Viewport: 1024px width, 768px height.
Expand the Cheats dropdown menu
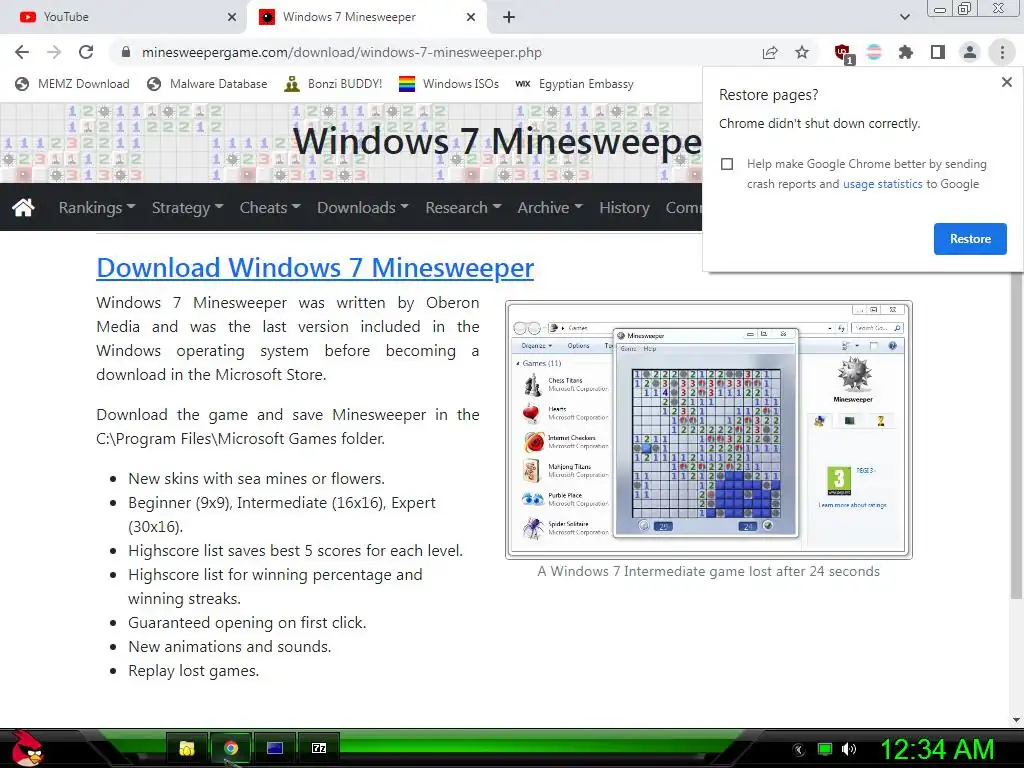[270, 208]
